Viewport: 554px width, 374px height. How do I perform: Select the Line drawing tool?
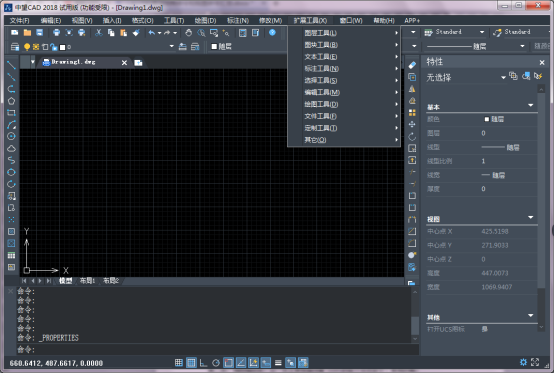(x=11, y=65)
